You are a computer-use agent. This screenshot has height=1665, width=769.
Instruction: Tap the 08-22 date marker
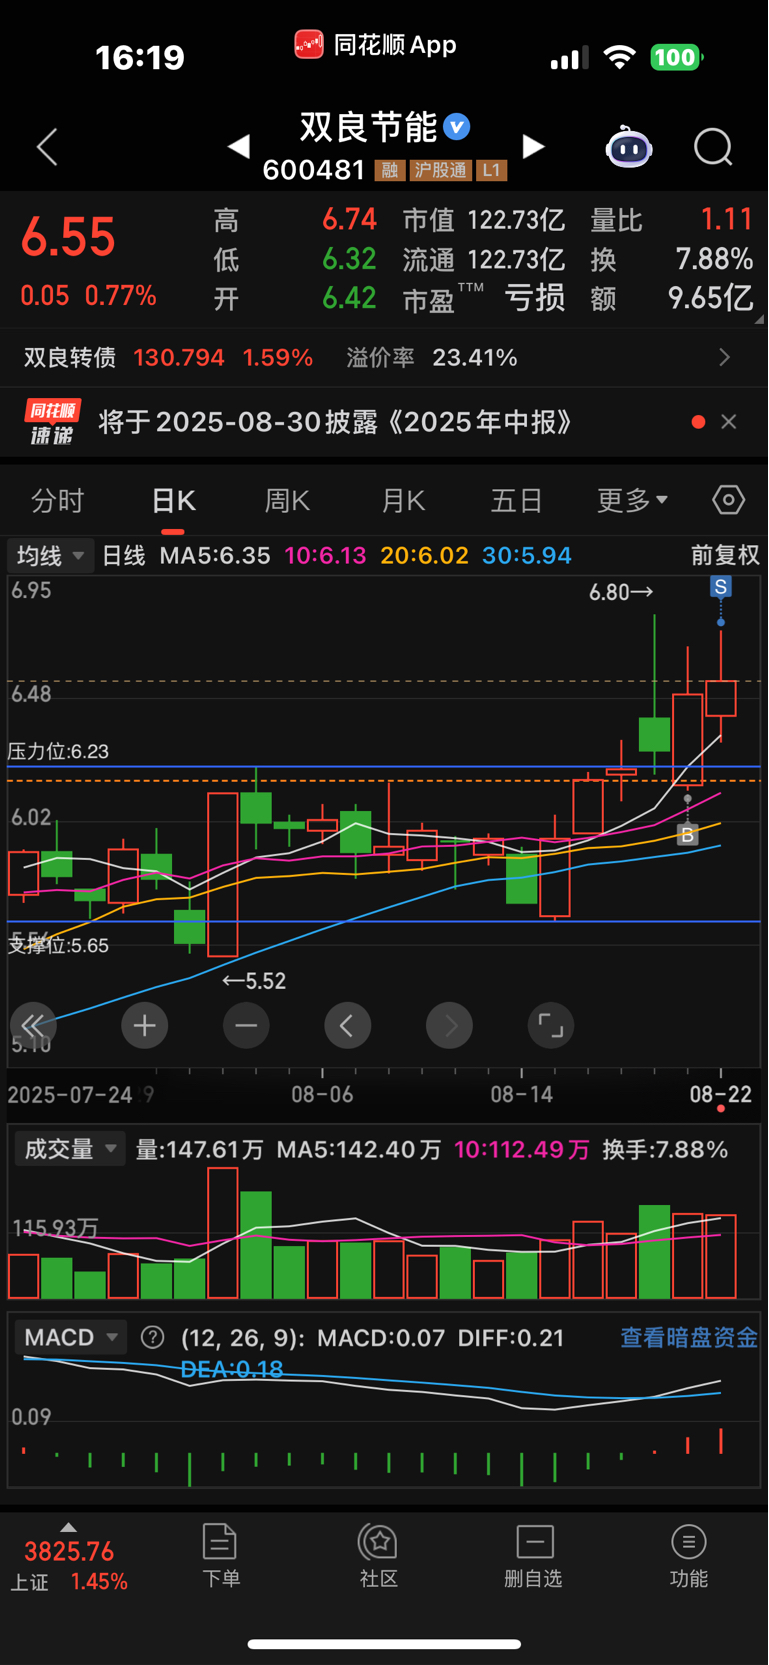pos(720,1094)
